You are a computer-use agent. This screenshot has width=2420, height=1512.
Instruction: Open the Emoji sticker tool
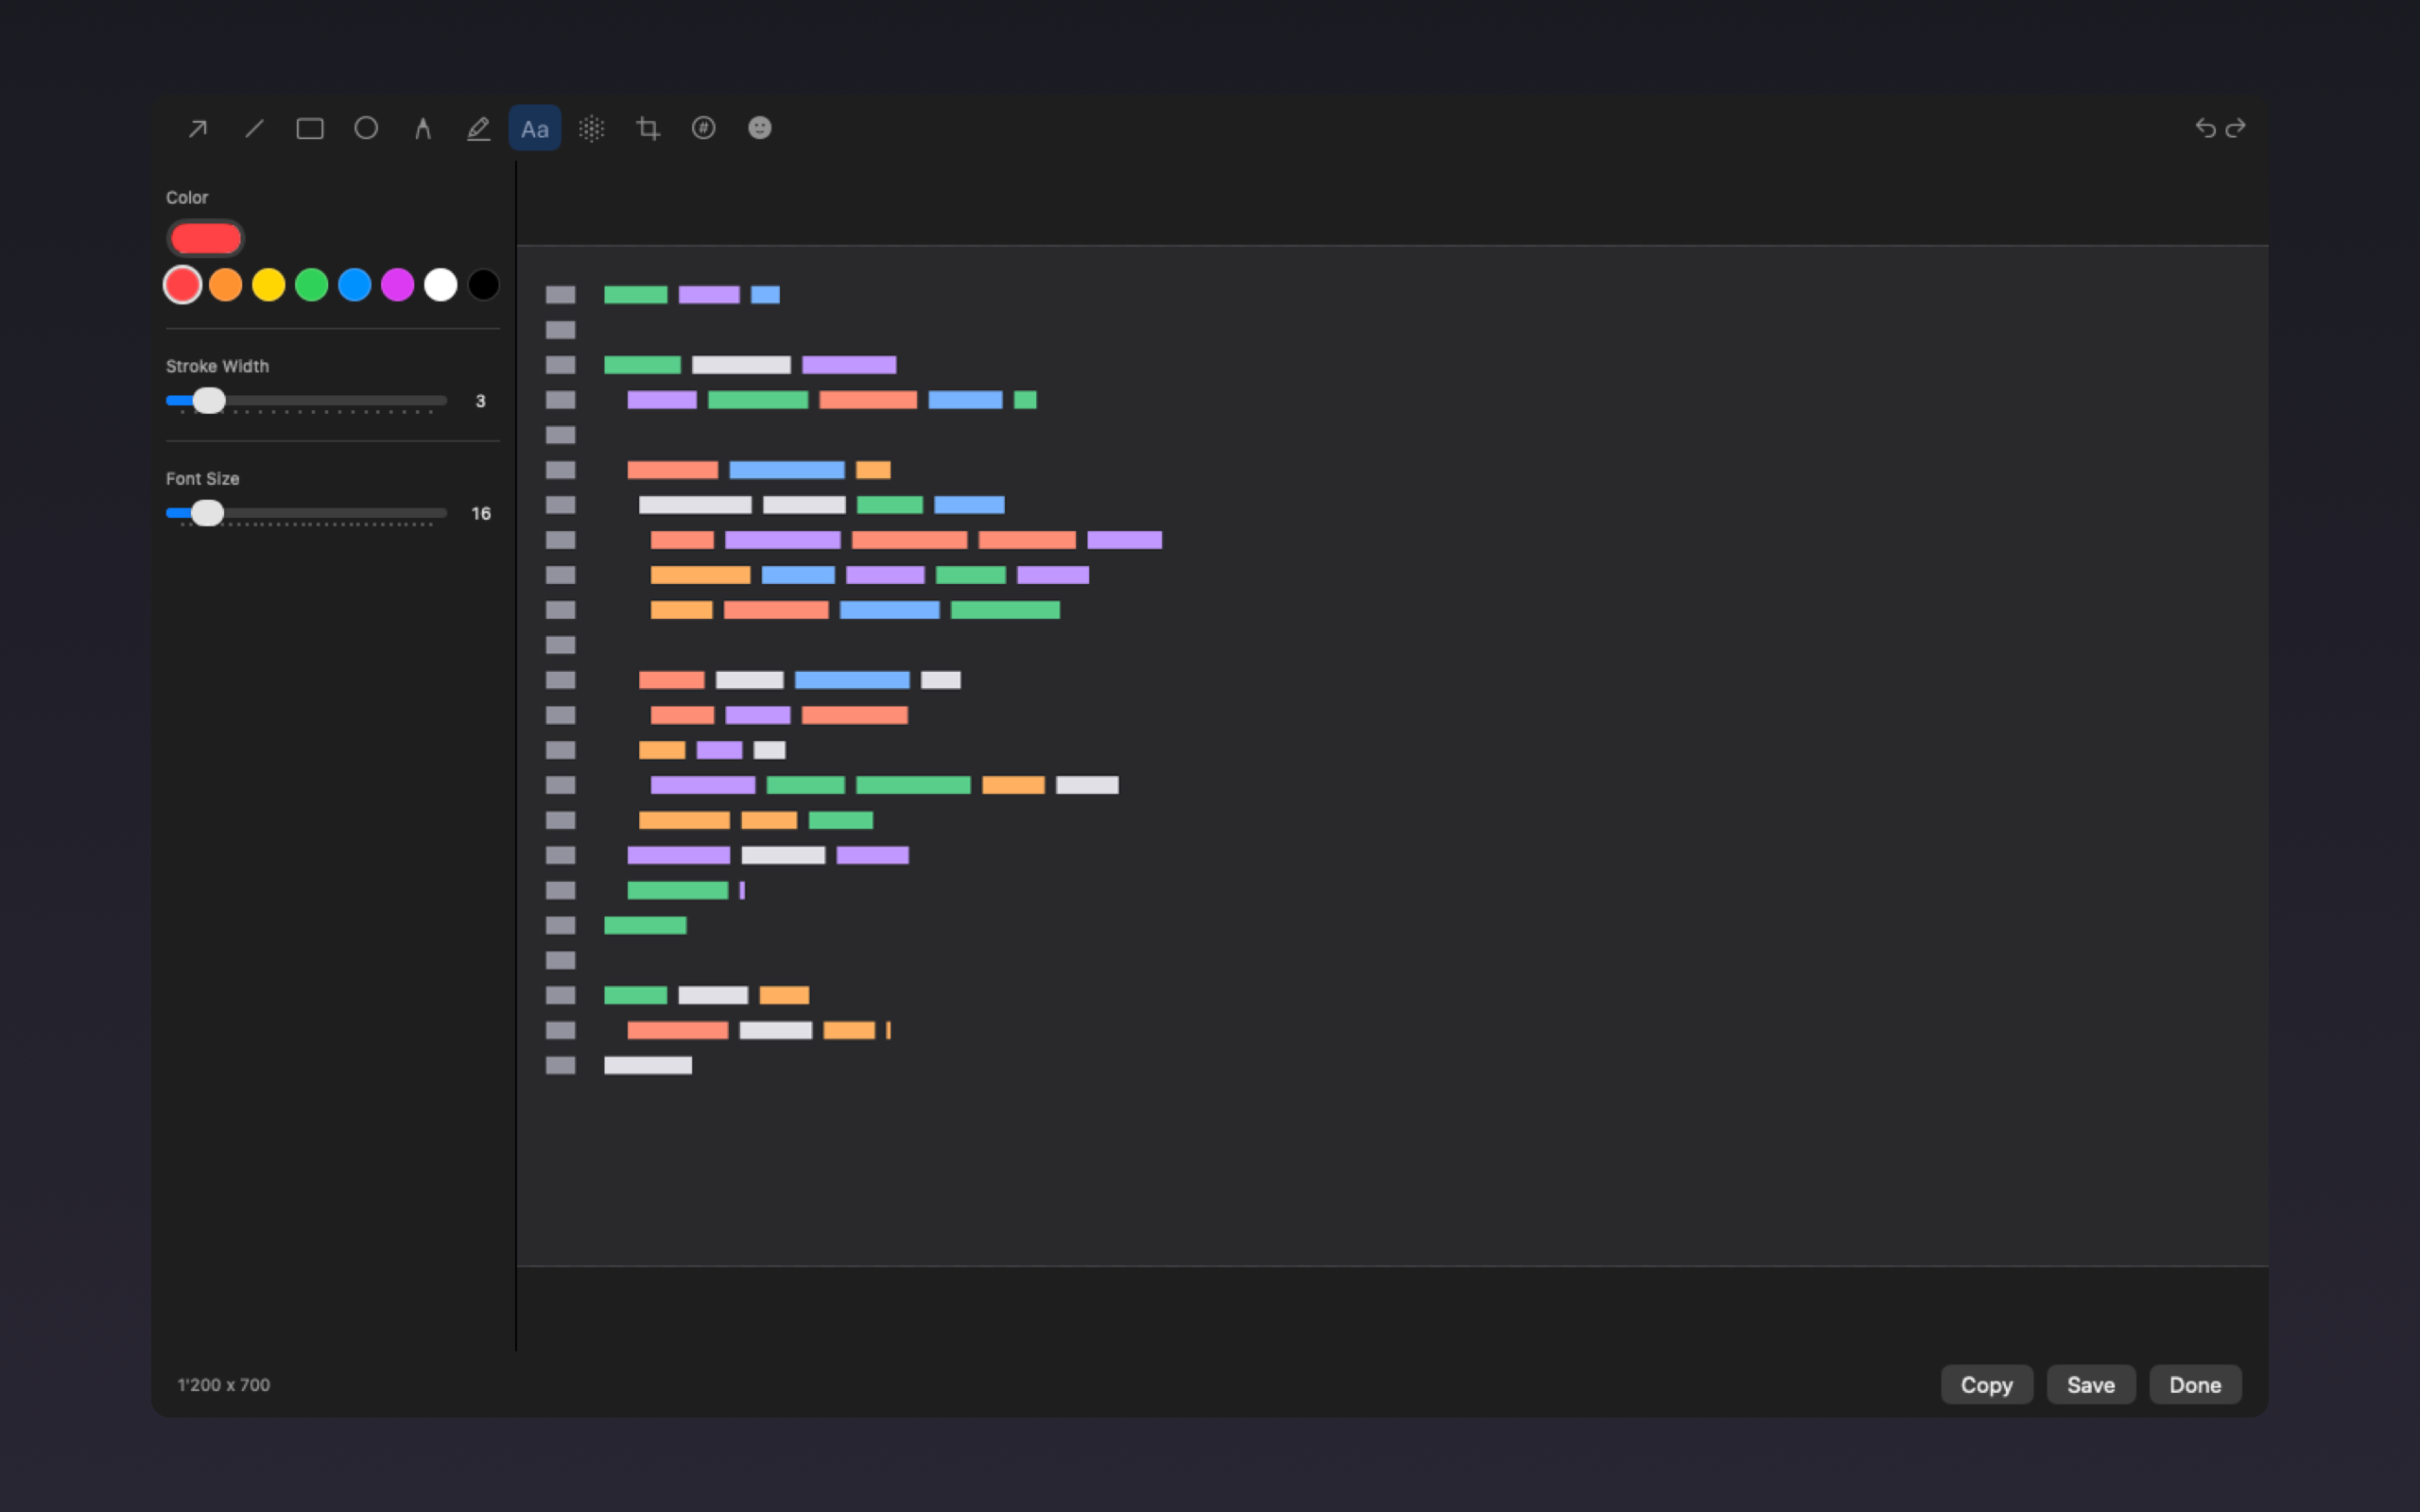pos(760,128)
